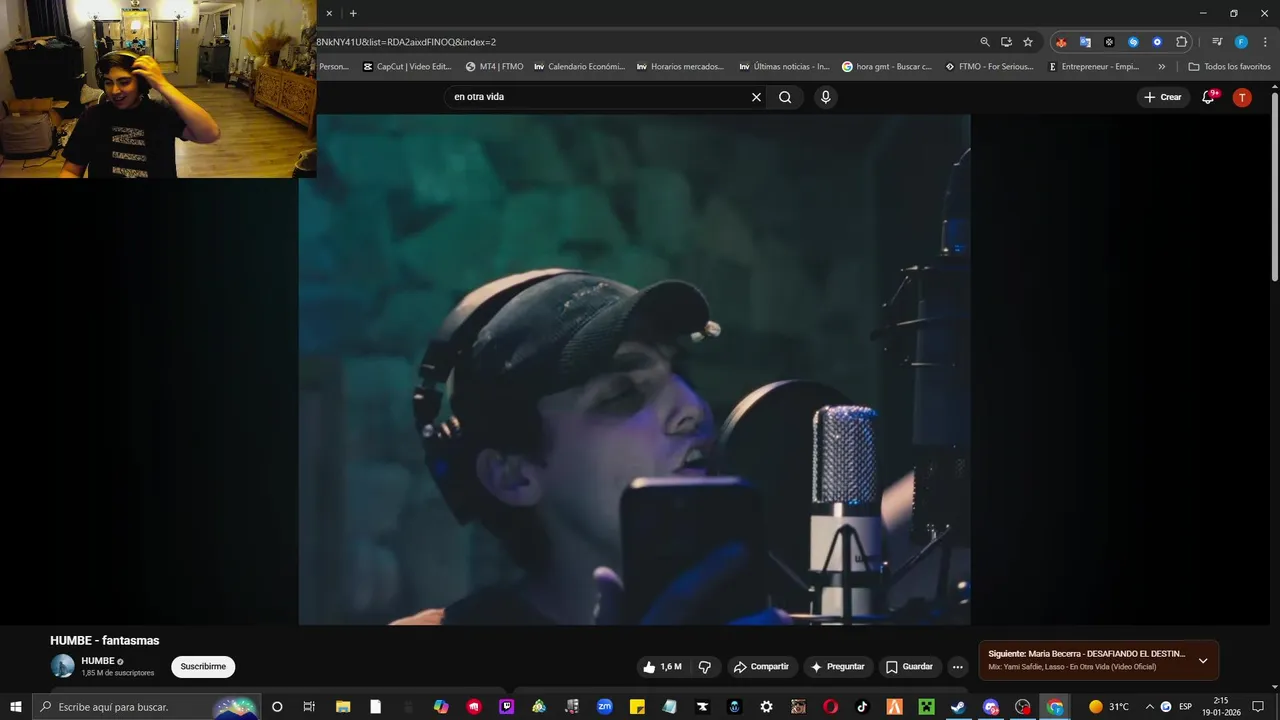1280x720 pixels.
Task: Clear the search text with the X icon
Action: (x=756, y=97)
